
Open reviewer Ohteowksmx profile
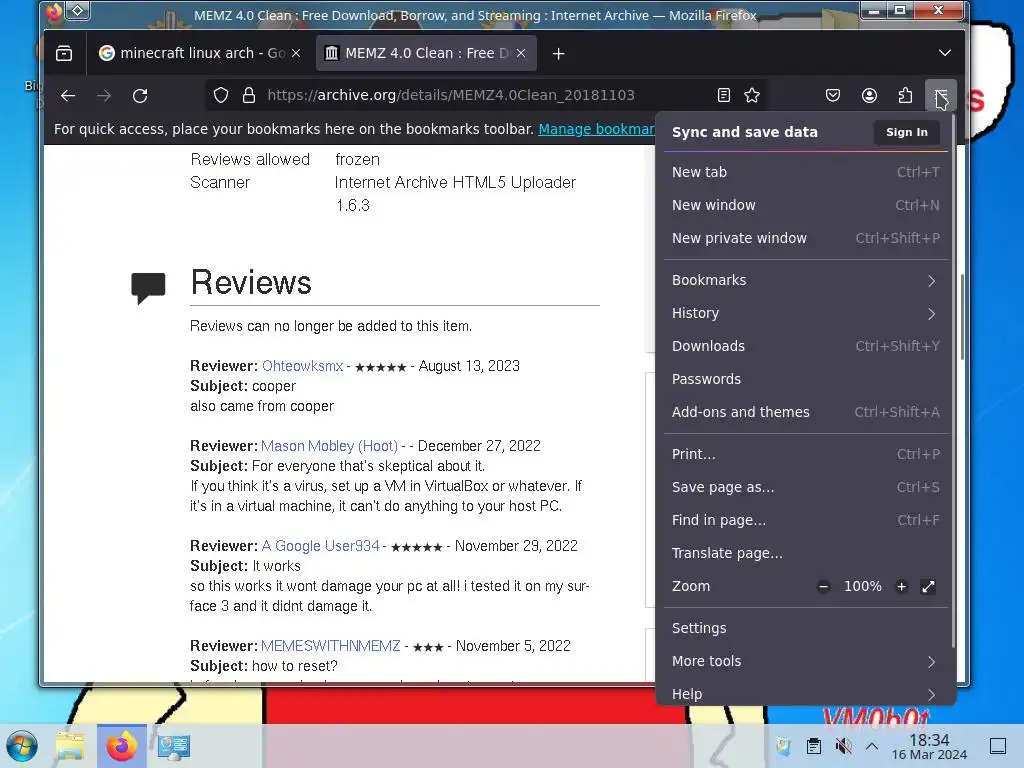click(302, 366)
